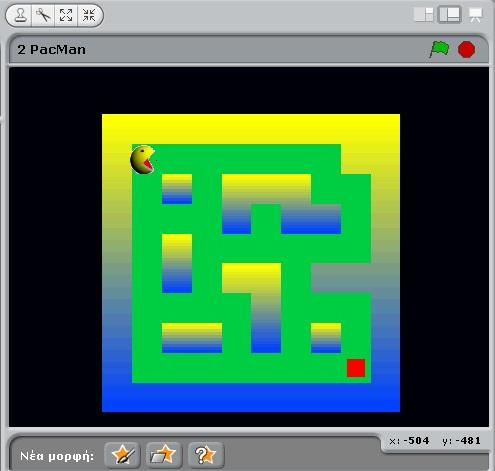This screenshot has width=495, height=471.
Task: Click the red square goal on stage
Action: (x=356, y=368)
